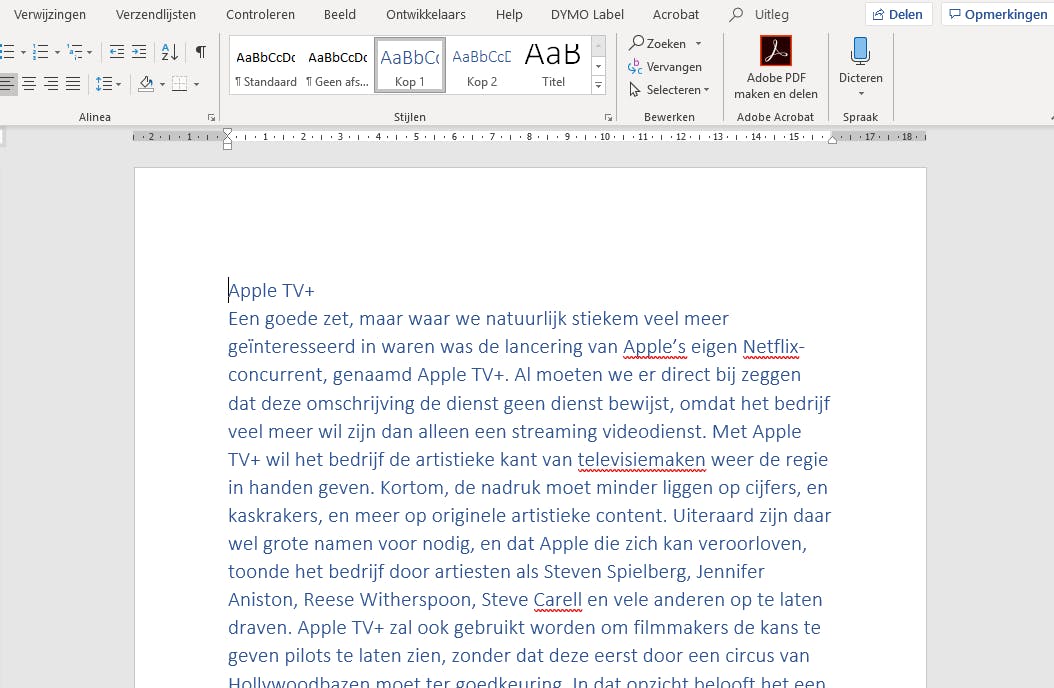Open the Help tab
This screenshot has height=688, width=1054.
tap(509, 14)
